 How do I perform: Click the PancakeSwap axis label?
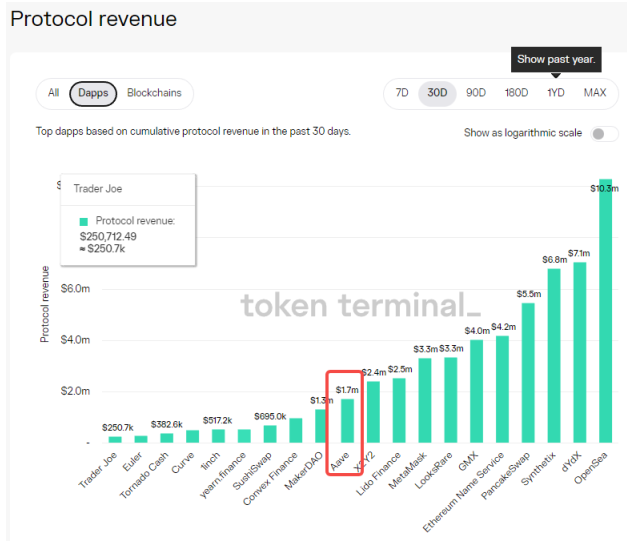tap(505, 475)
